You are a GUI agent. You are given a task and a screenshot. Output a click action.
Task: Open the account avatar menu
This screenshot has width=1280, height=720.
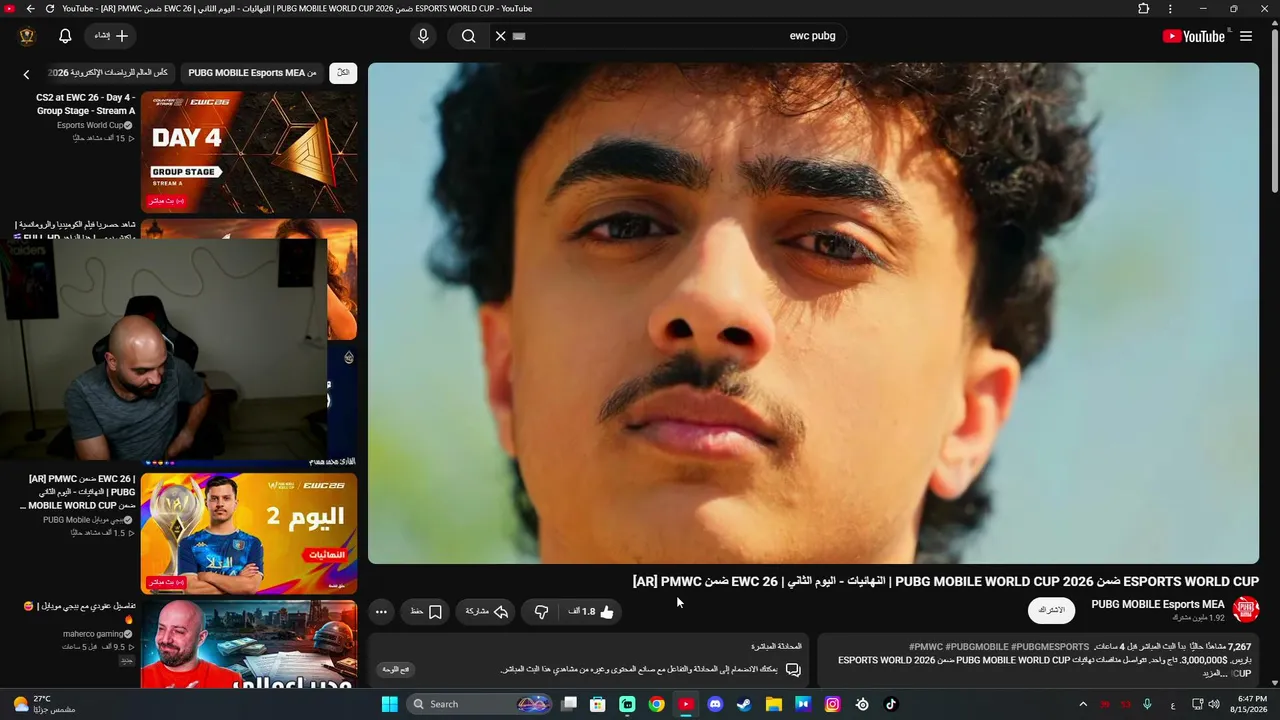[27, 36]
